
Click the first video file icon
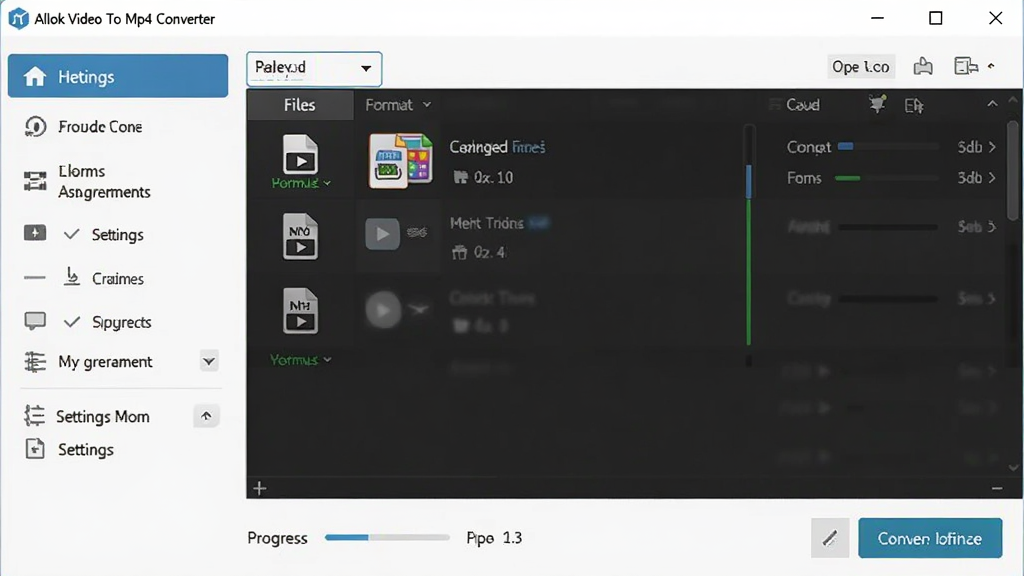pos(300,154)
